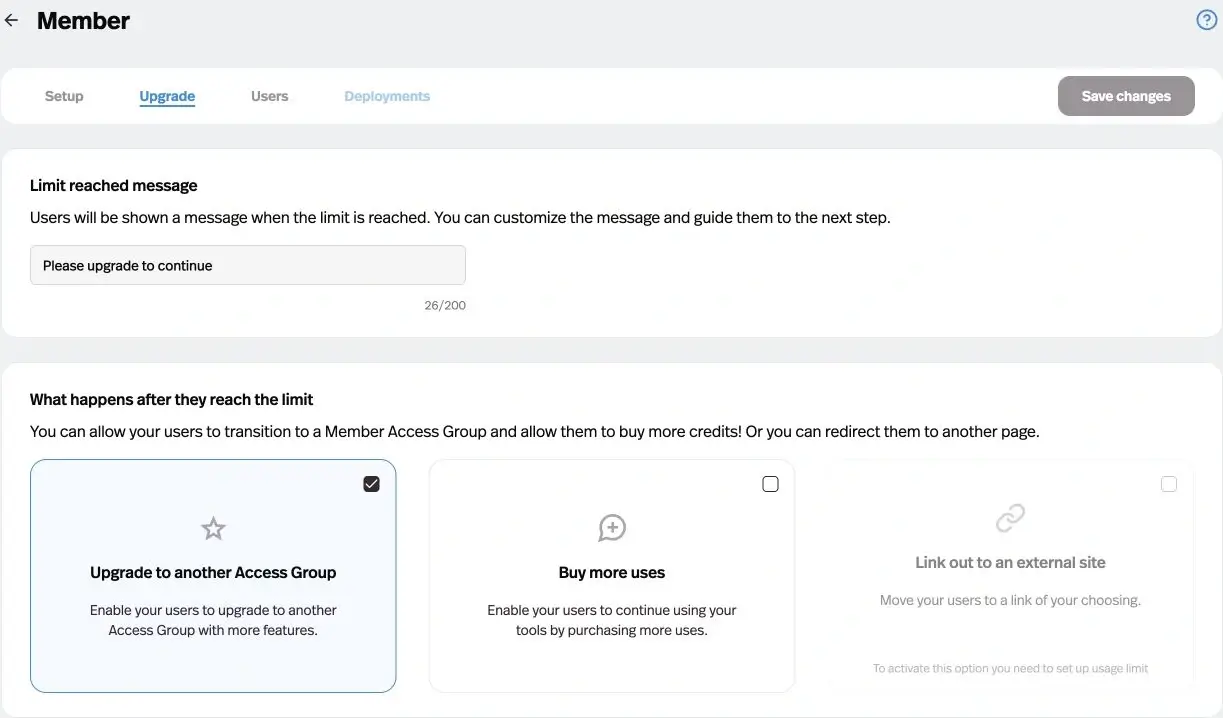Click the Member page title
The image size is (1223, 718).
click(83, 20)
